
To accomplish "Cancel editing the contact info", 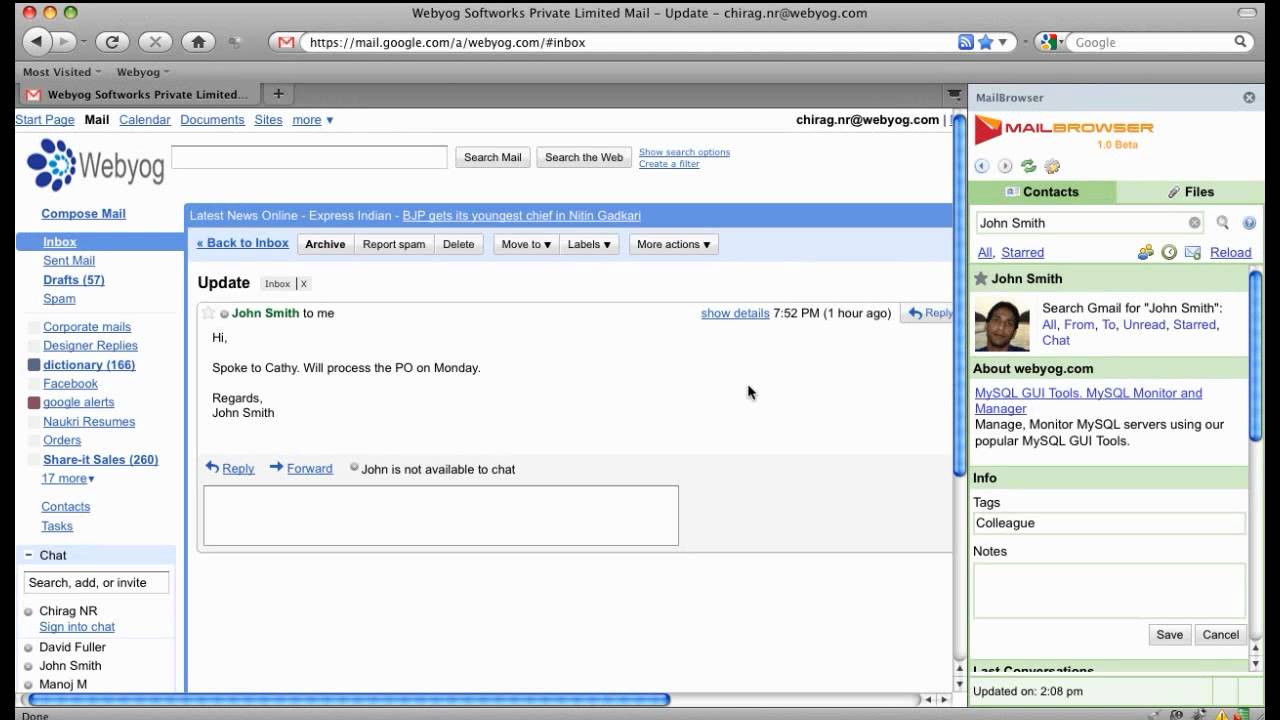I will 1221,635.
